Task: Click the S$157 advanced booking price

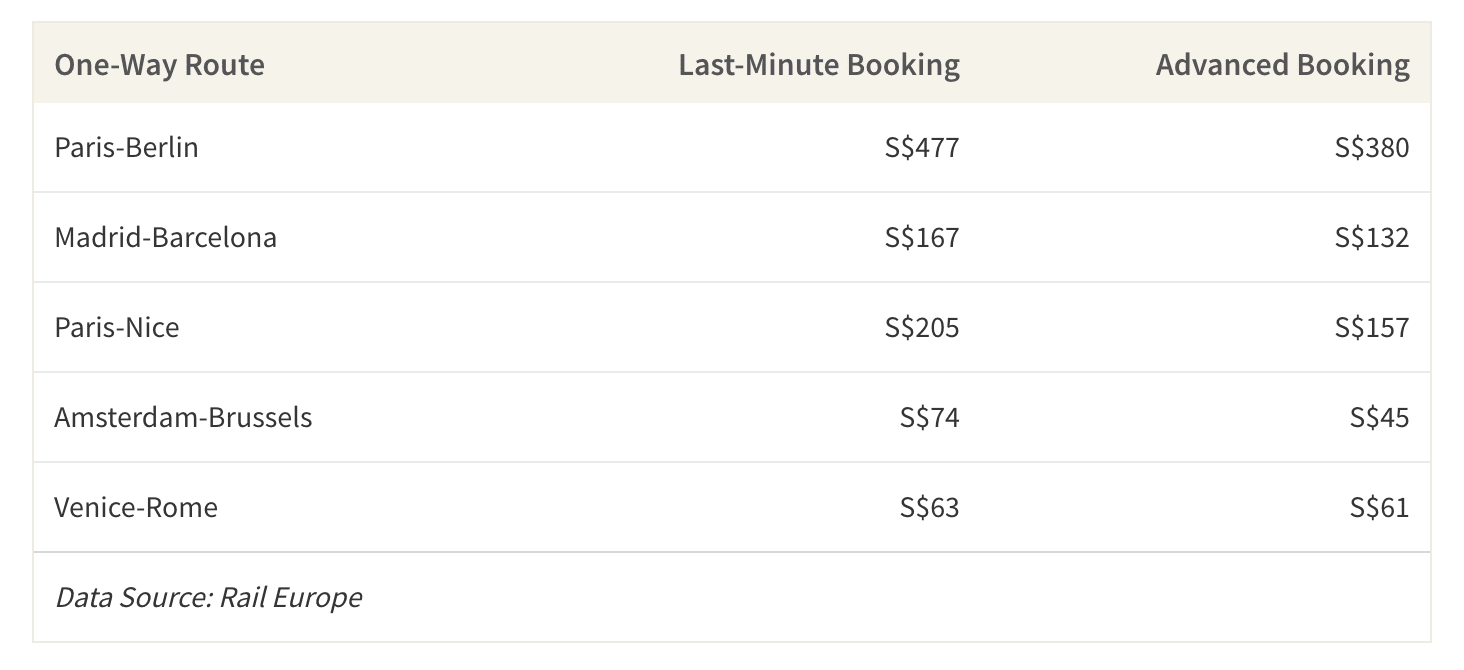Action: 1372,327
